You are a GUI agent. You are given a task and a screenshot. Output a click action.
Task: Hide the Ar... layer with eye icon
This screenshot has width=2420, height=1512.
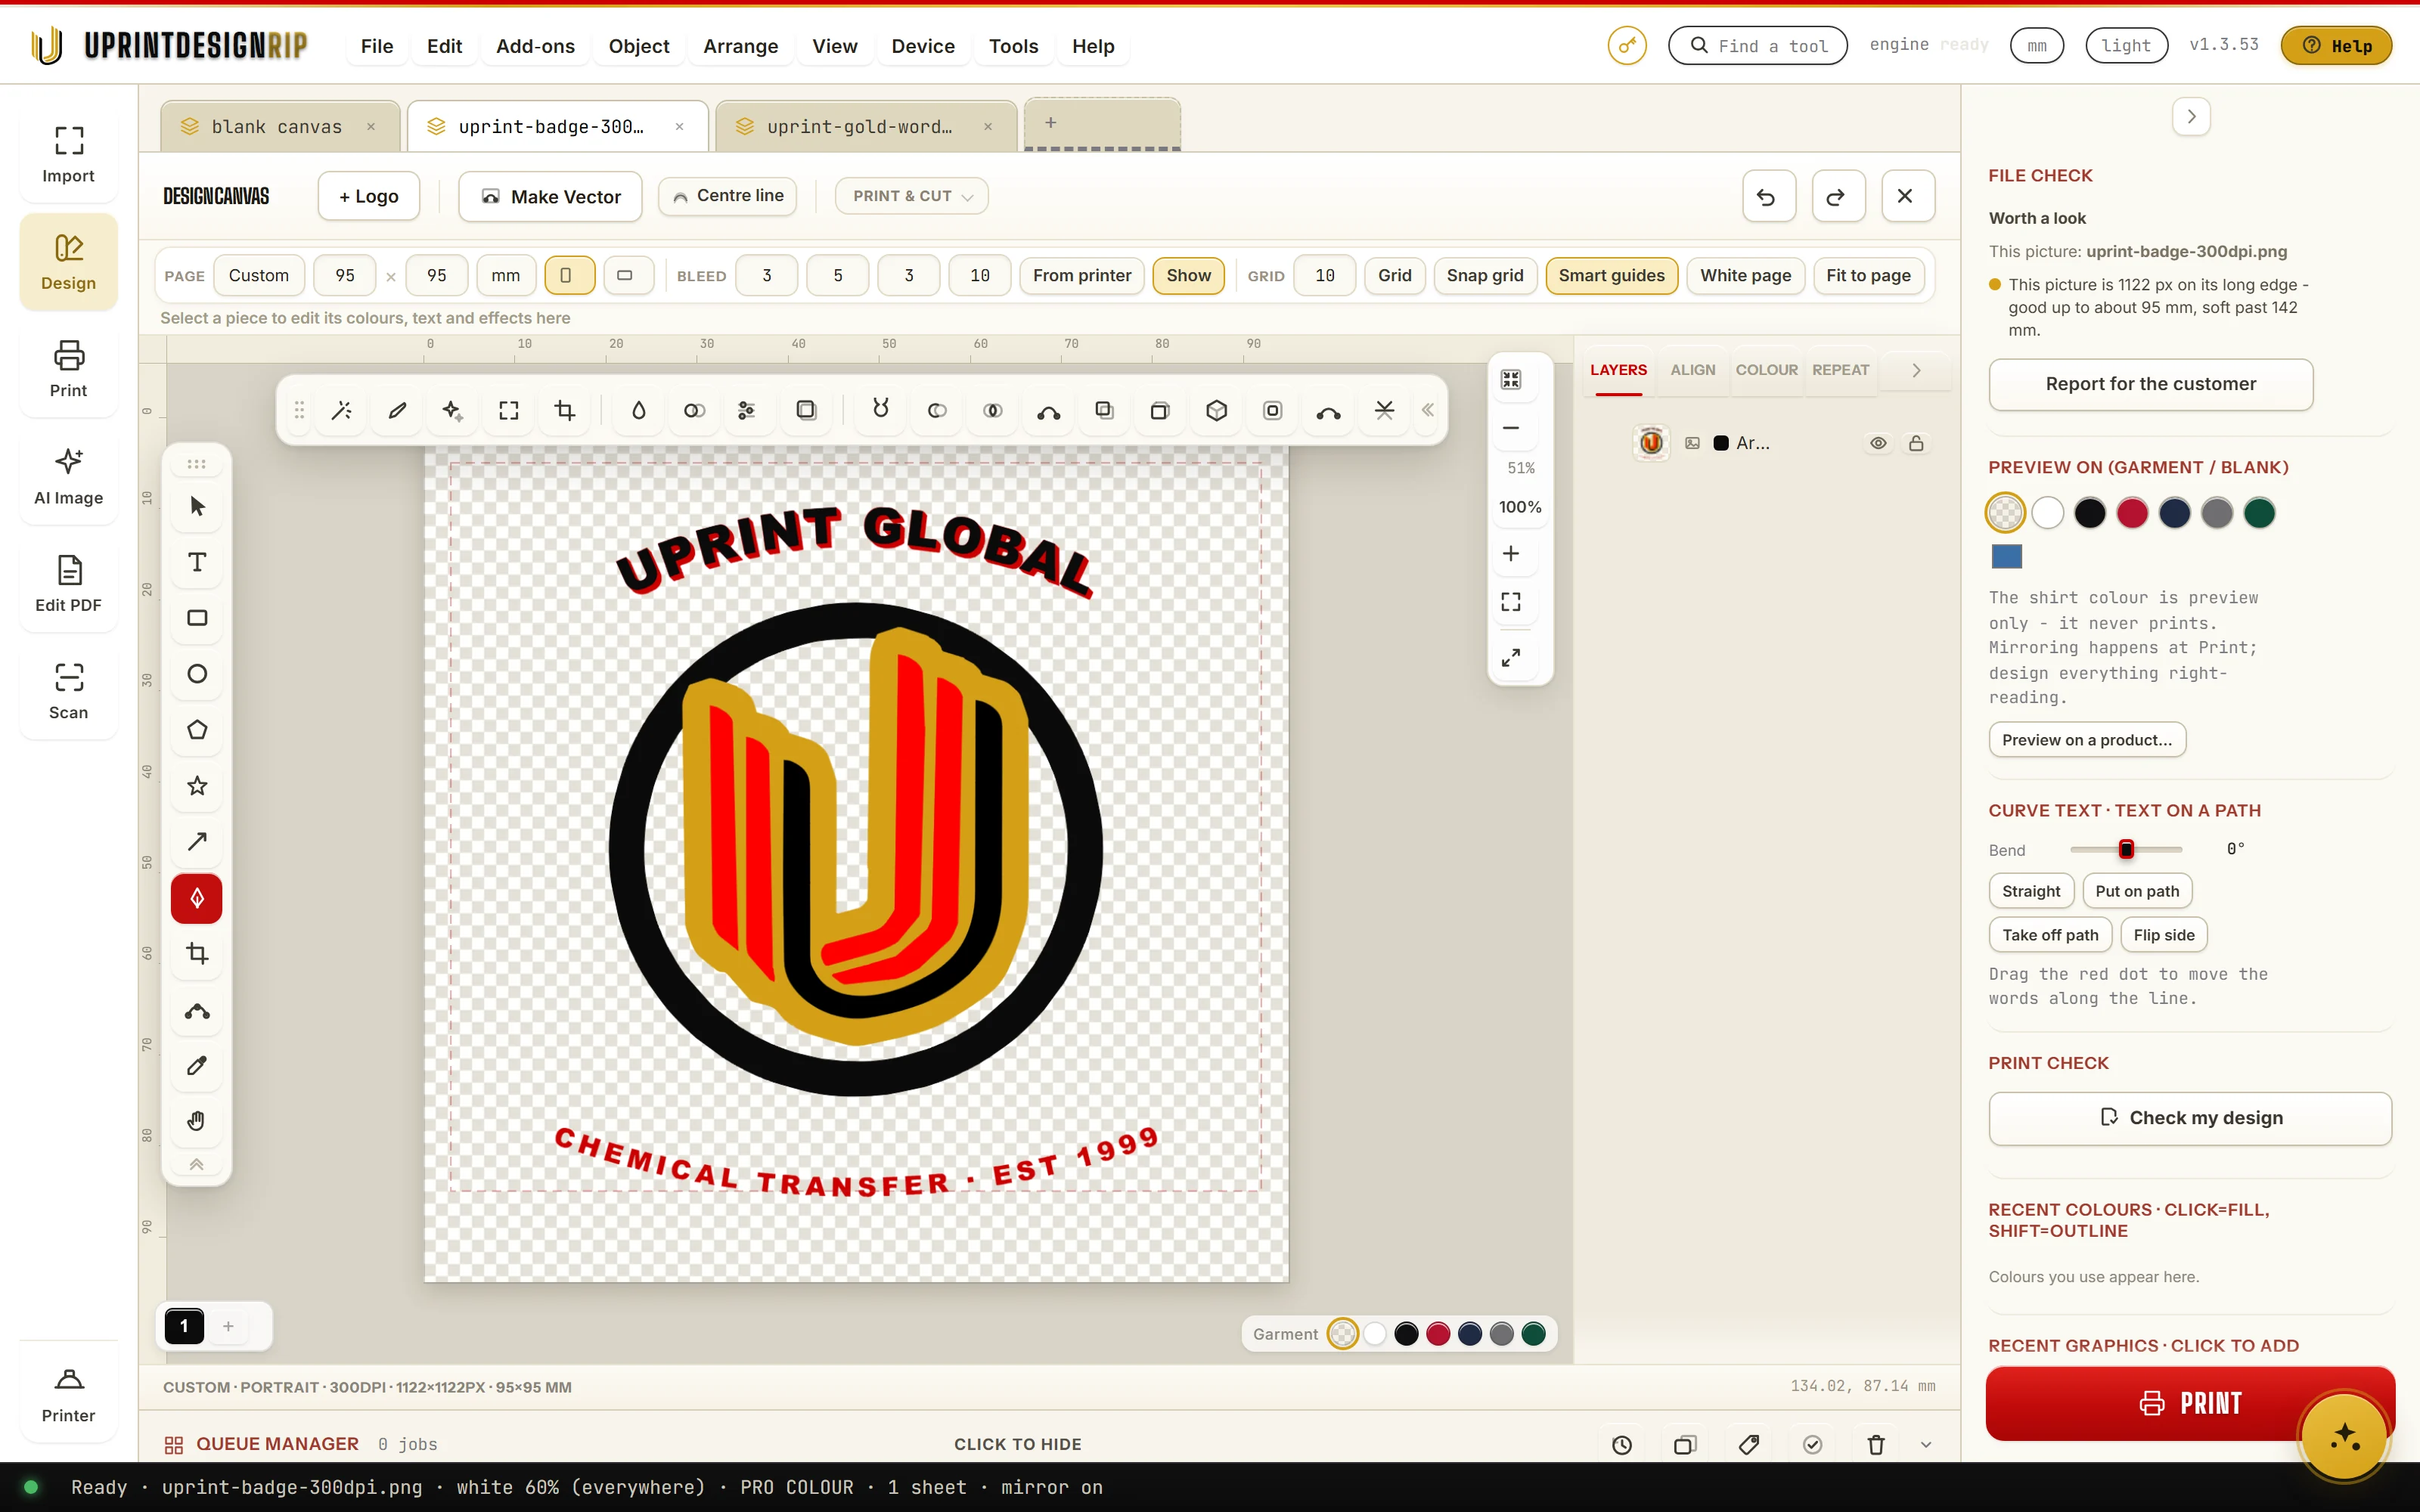tap(1878, 443)
